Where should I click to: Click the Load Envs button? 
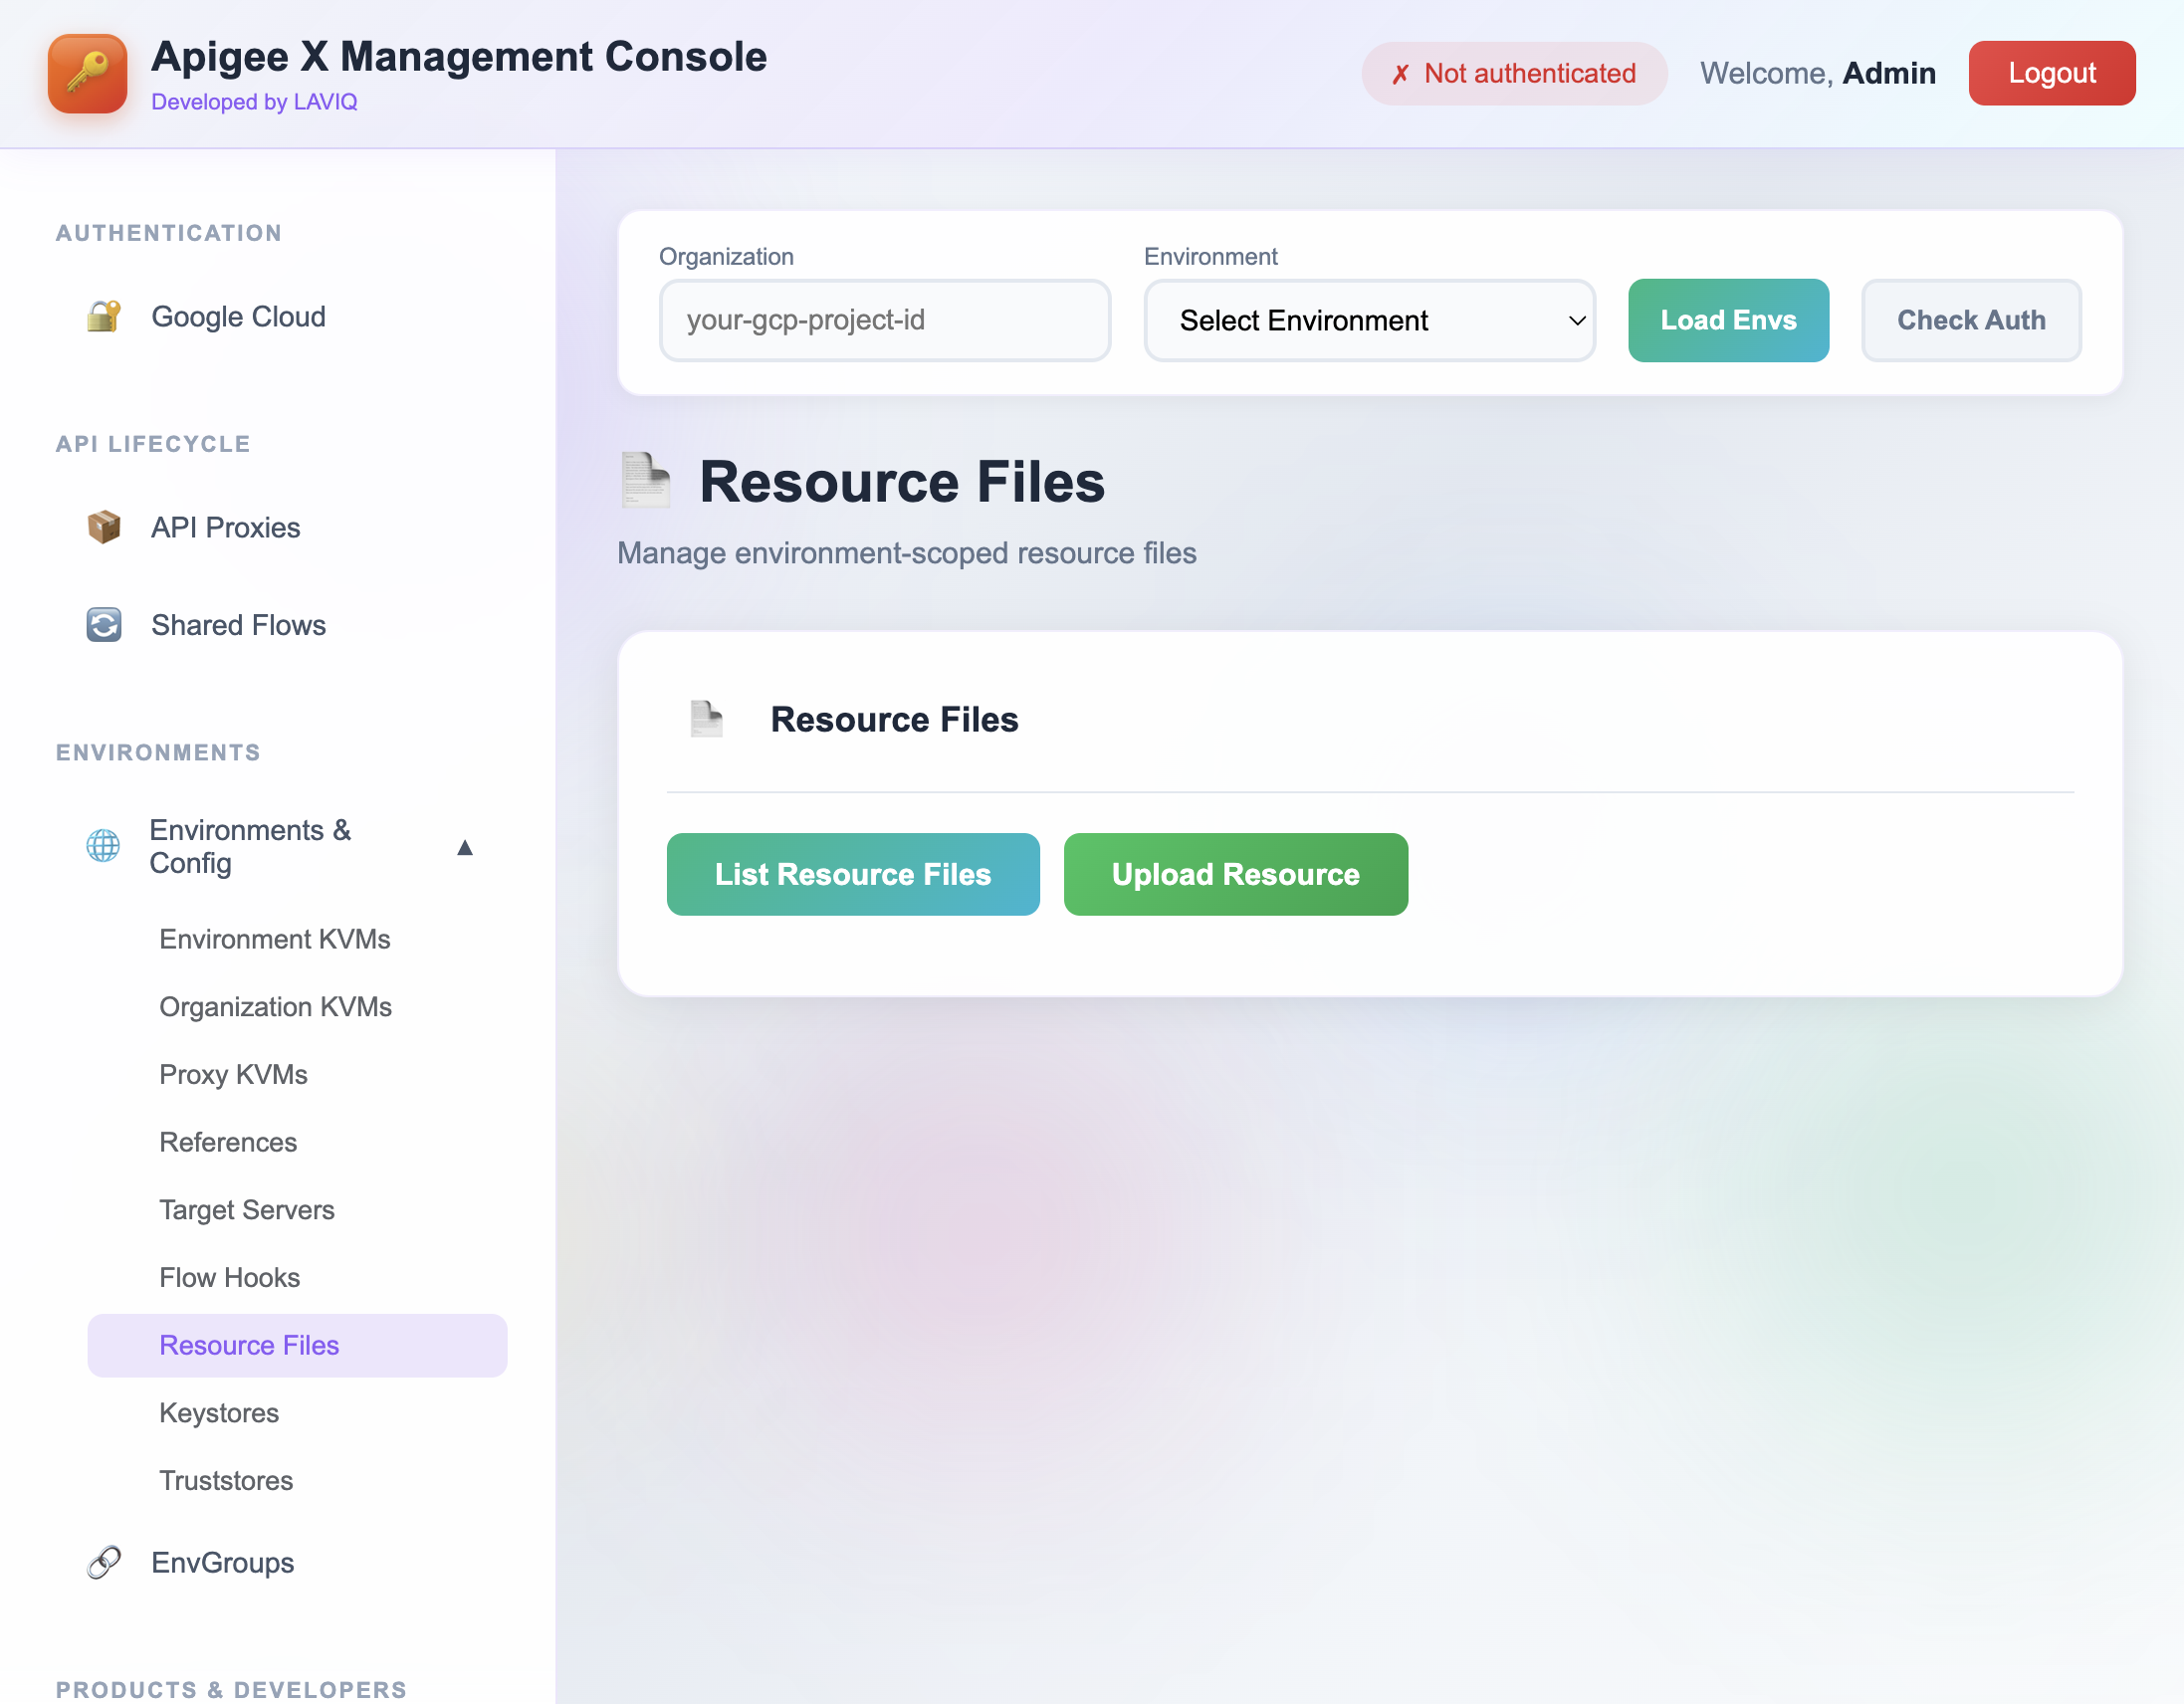(1728, 320)
